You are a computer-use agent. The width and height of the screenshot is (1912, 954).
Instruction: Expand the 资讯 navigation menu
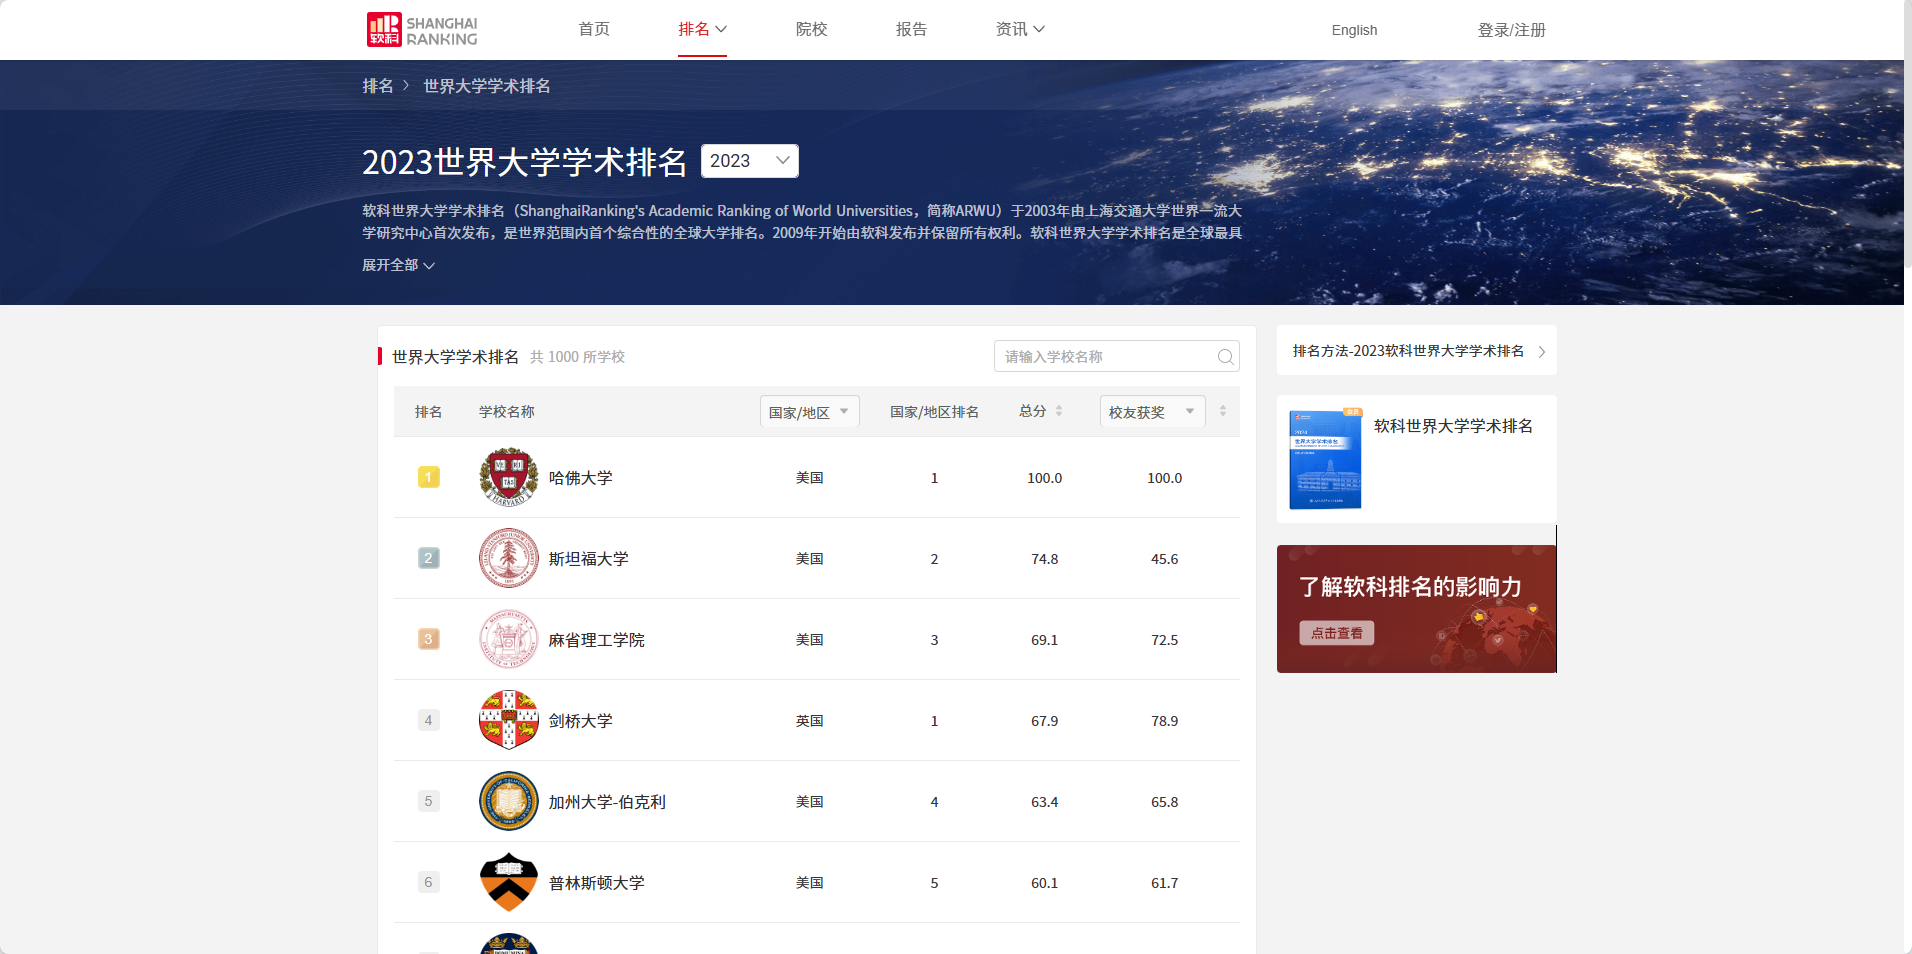click(1020, 29)
